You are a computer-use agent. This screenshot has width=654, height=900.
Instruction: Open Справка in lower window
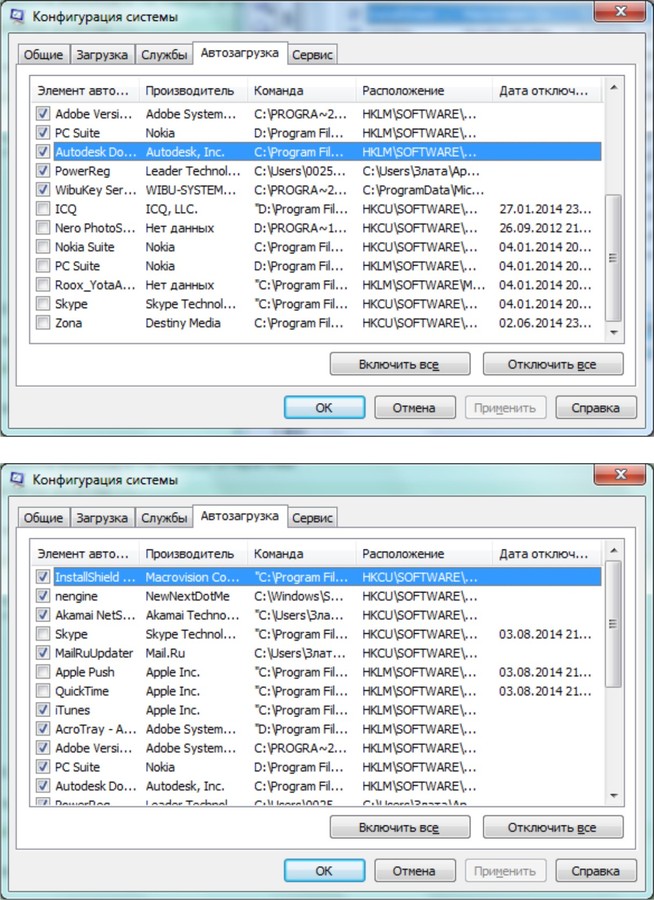coord(595,871)
